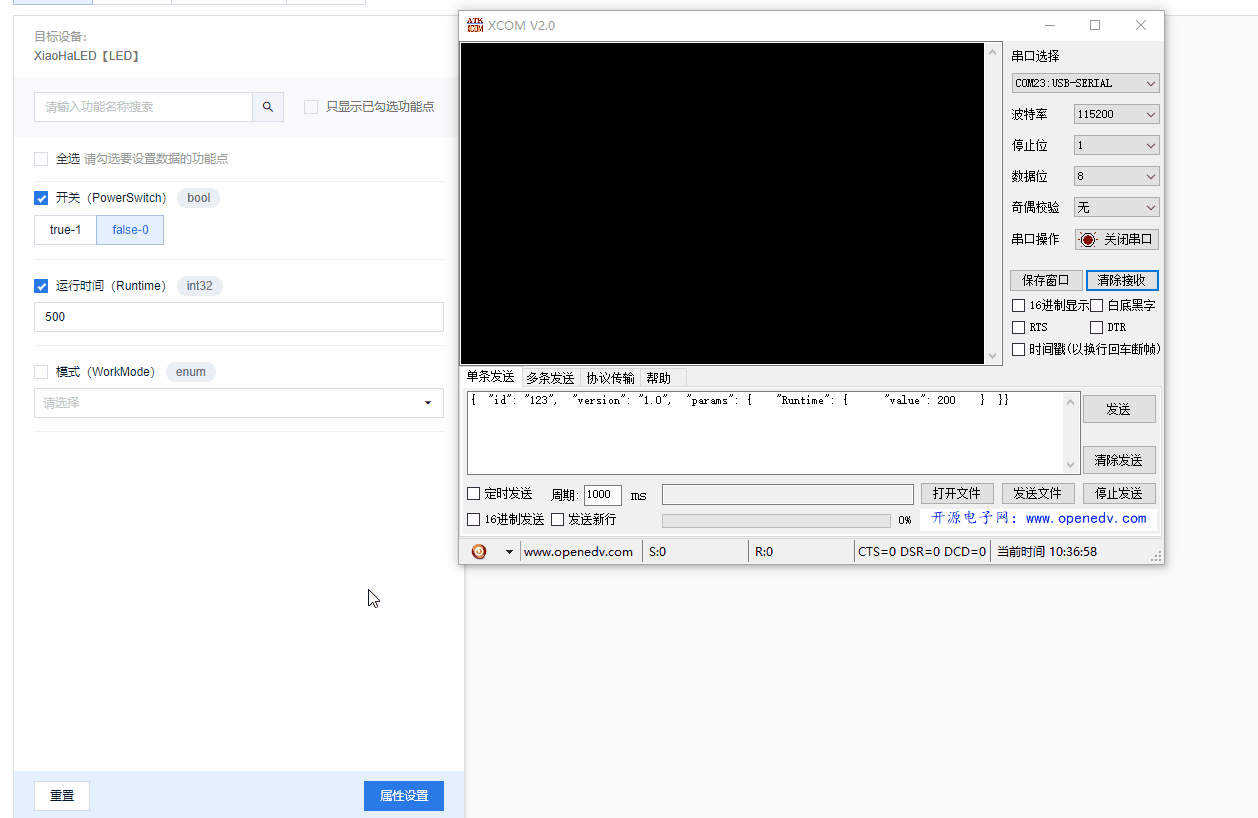The image size is (1258, 818).
Task: Click the Runtime value field showing 500
Action: 239,317
